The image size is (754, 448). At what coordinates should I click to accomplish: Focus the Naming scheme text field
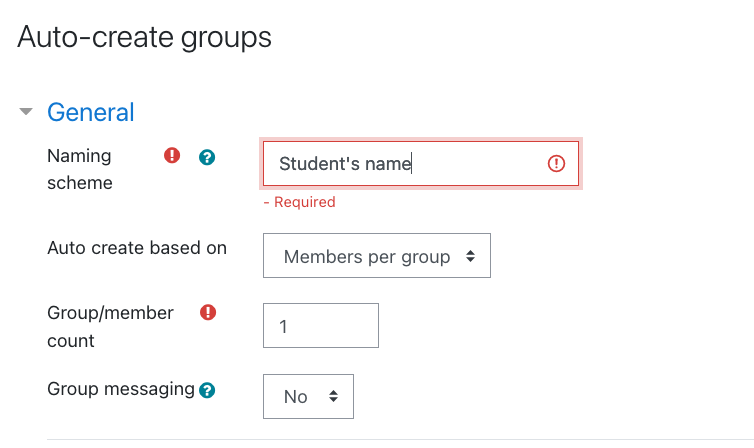pyautogui.click(x=421, y=163)
